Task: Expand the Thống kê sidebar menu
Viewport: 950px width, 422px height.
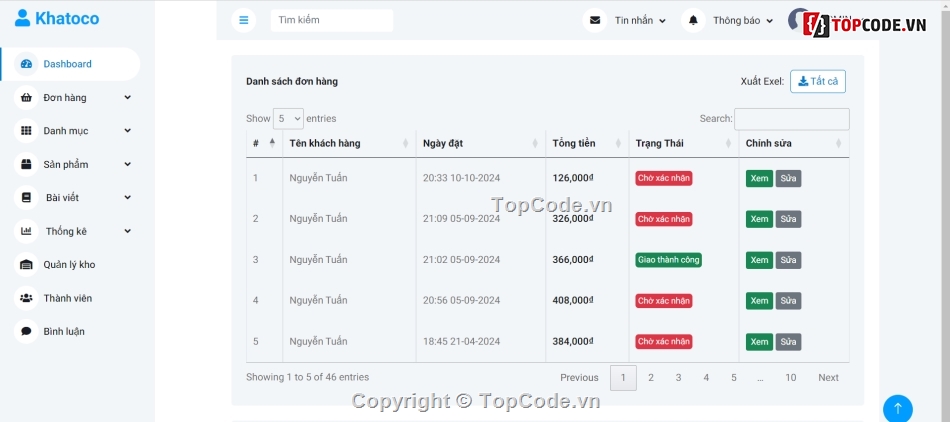Action: click(75, 231)
